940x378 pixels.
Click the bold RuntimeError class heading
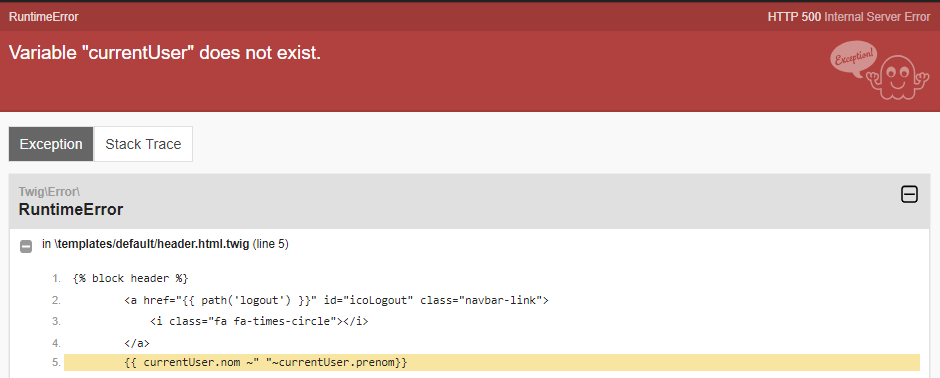click(71, 210)
